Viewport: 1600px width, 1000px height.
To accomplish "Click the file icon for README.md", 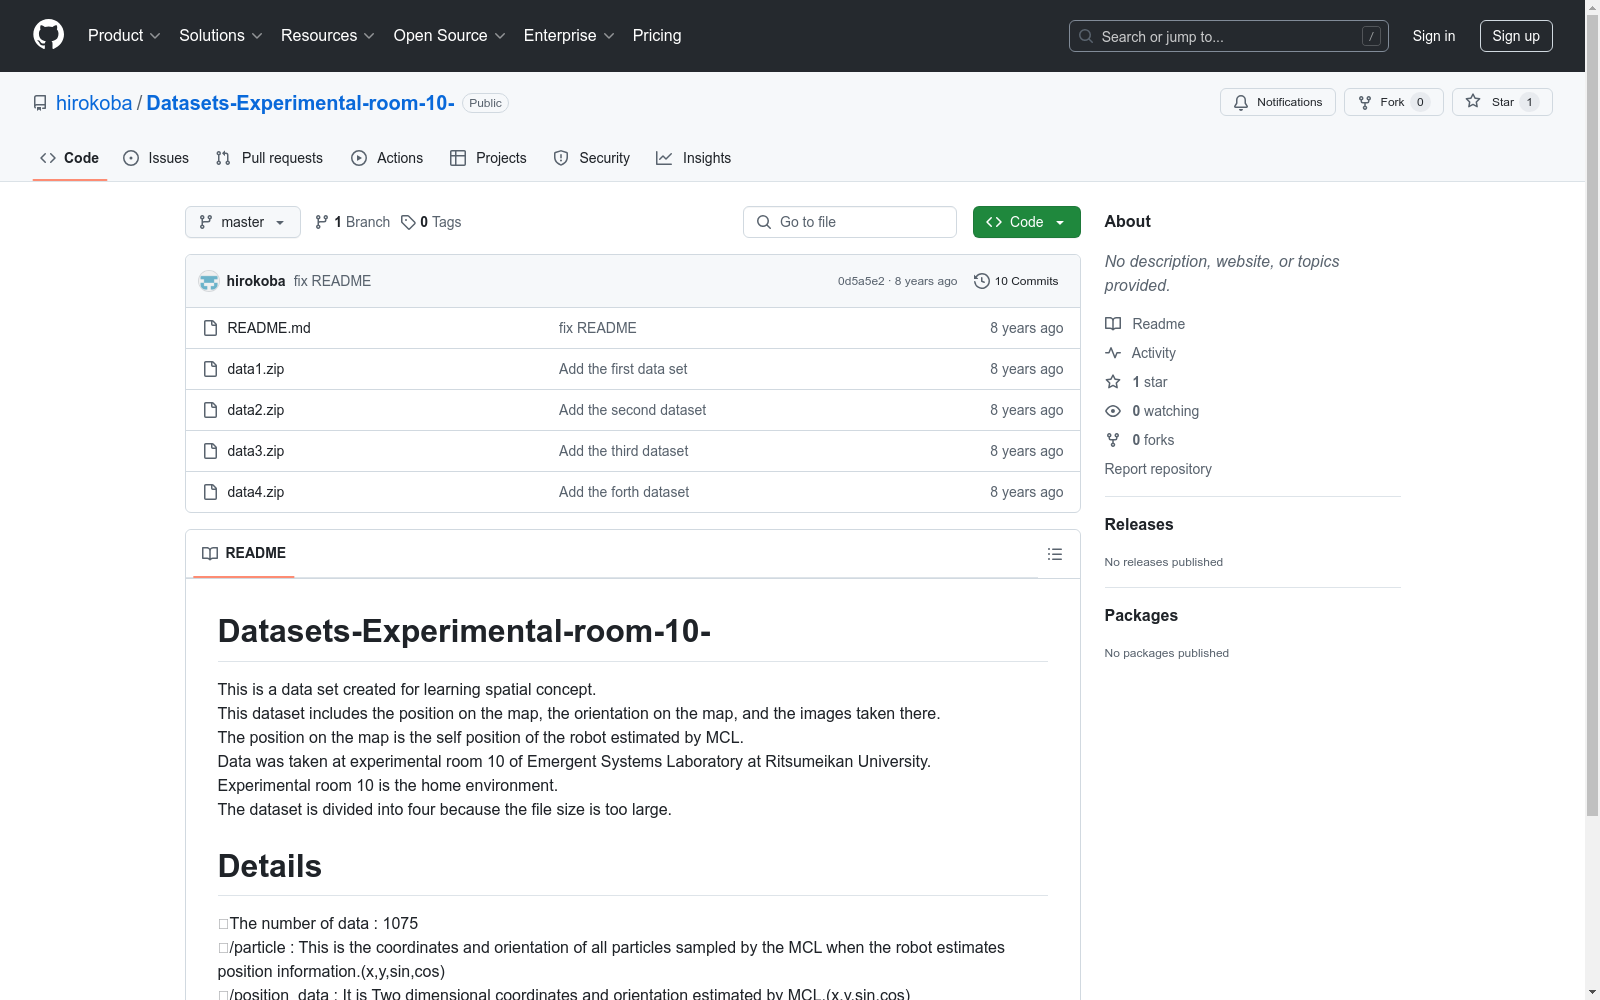I will (210, 328).
